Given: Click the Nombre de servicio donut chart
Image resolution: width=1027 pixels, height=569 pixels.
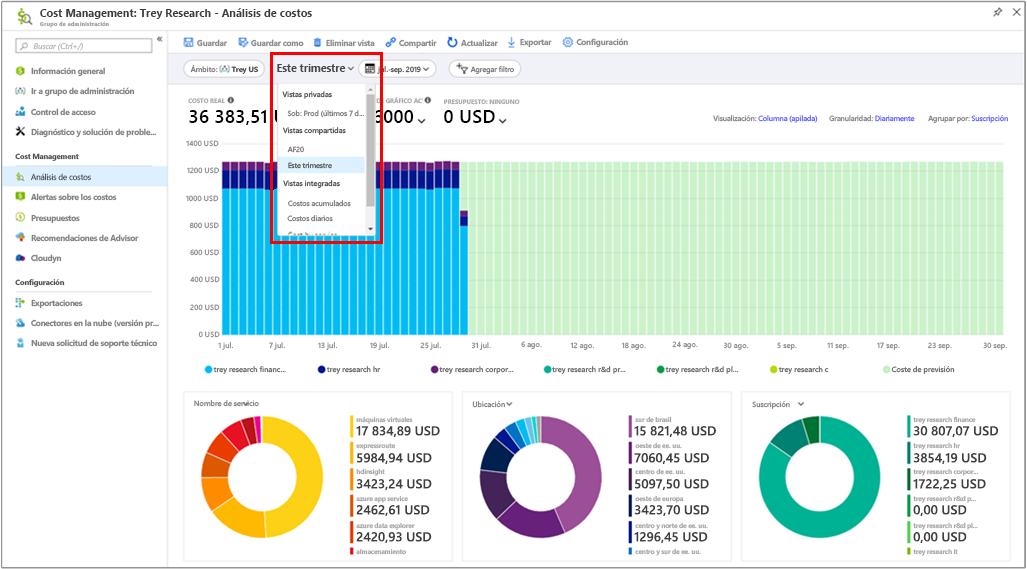Looking at the screenshot, I should pos(262,477).
